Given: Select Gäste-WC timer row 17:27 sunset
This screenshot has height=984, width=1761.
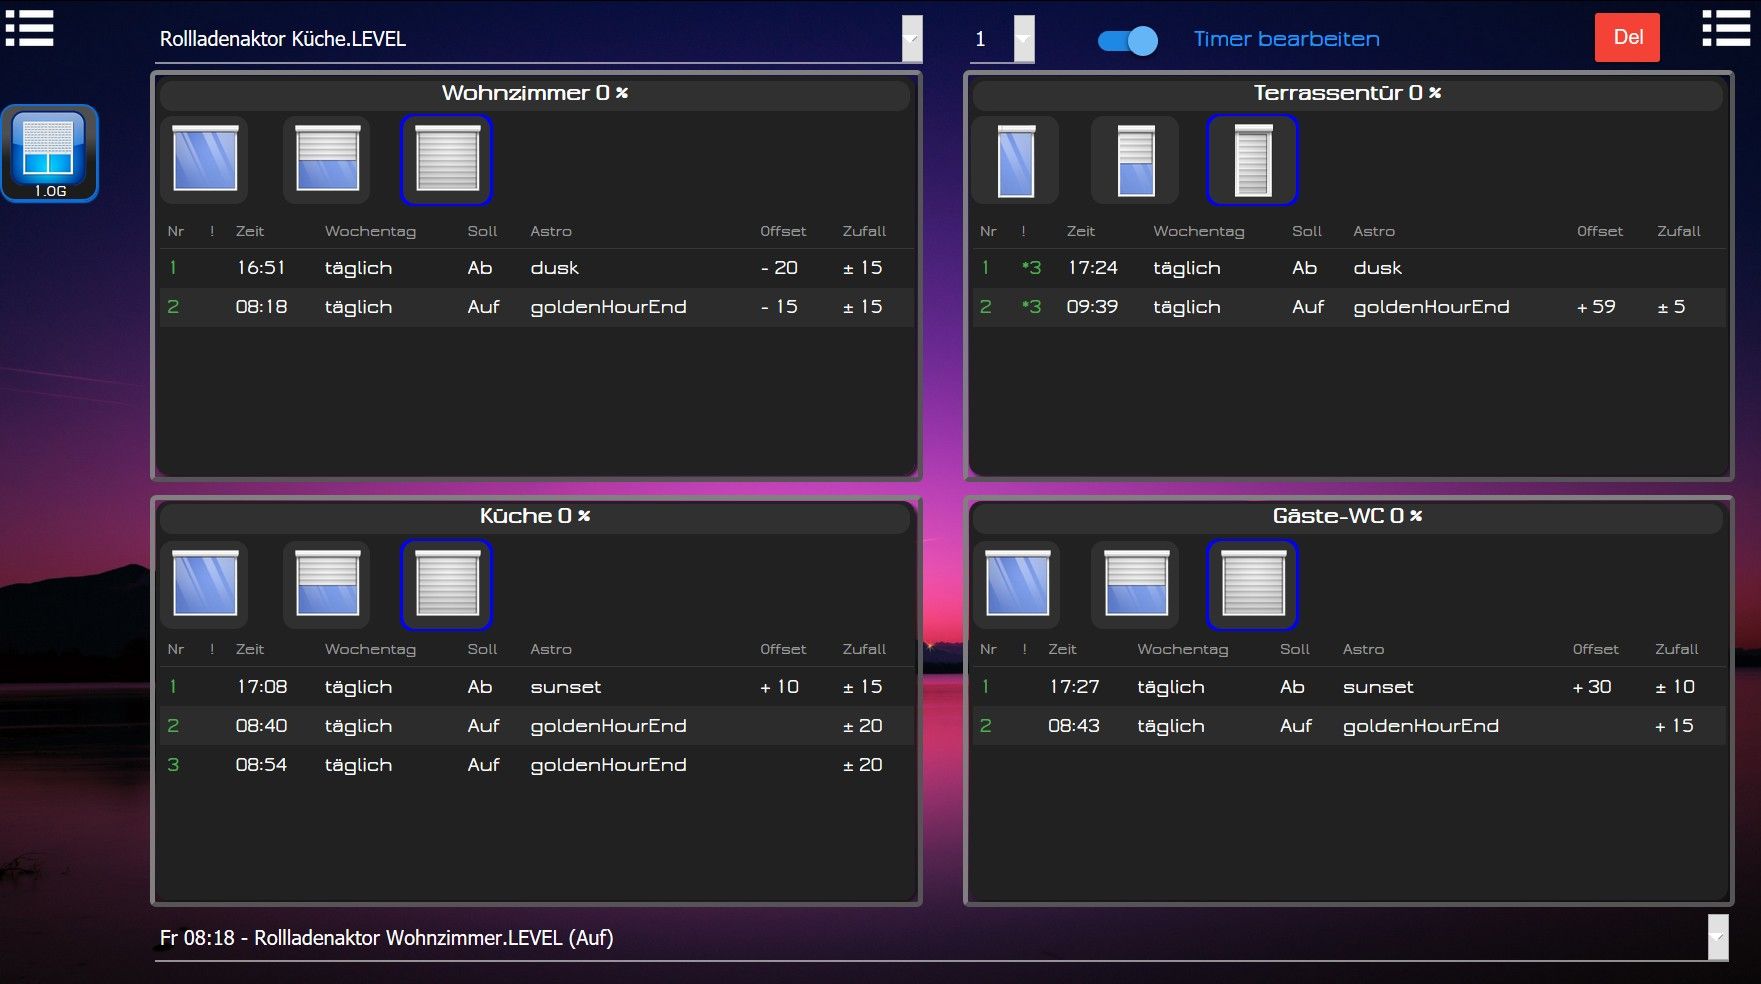Looking at the screenshot, I should (1349, 687).
